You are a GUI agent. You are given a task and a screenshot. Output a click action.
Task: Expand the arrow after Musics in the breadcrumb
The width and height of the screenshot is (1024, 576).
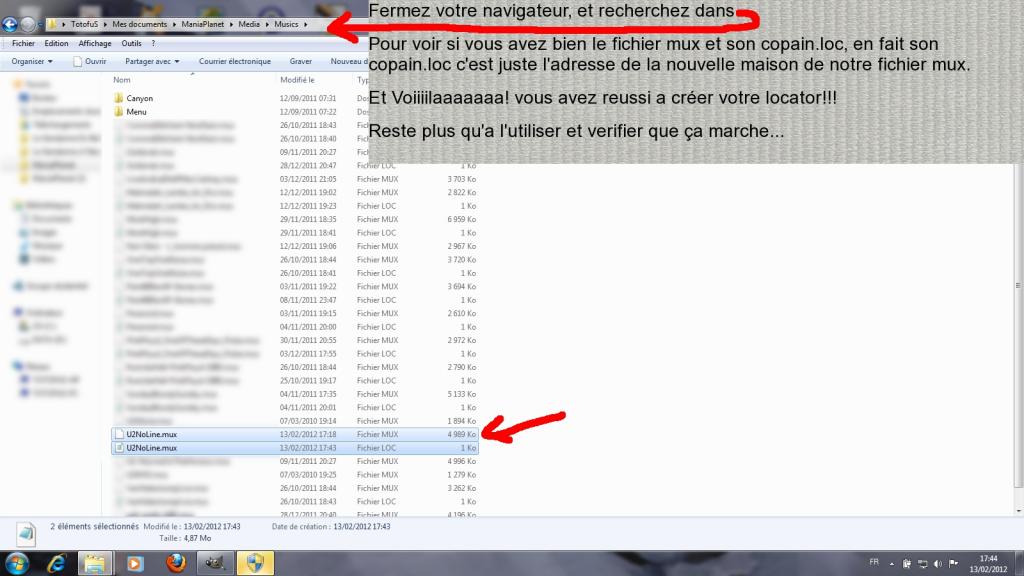click(305, 25)
